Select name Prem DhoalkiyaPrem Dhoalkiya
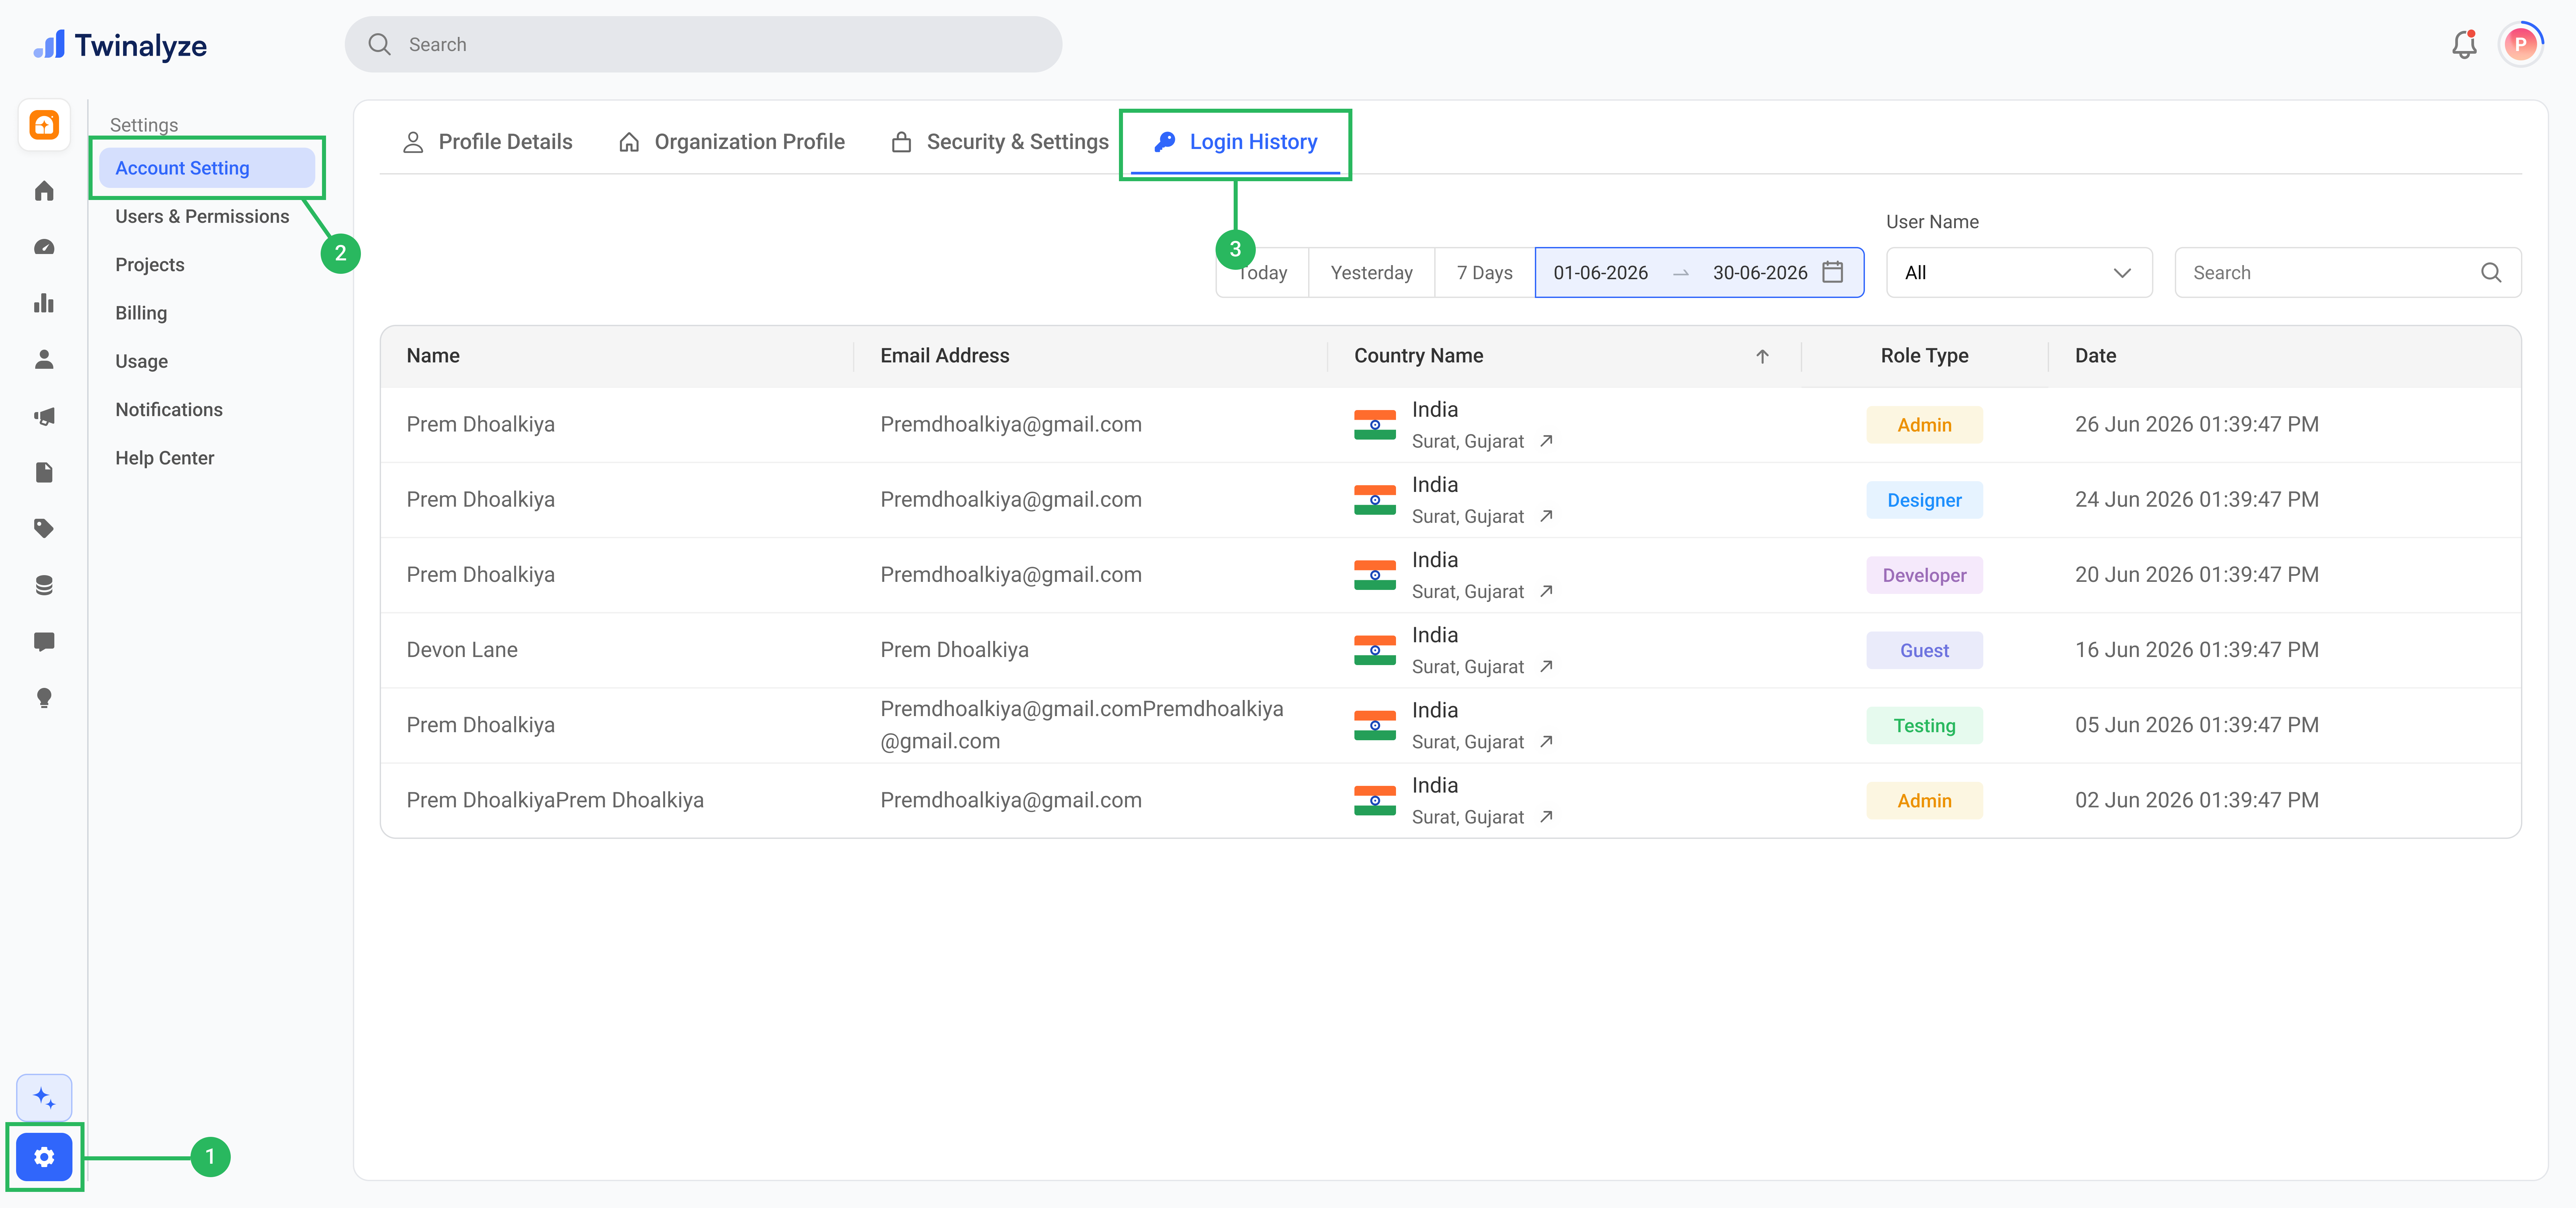This screenshot has width=2576, height=1208. tap(555, 800)
